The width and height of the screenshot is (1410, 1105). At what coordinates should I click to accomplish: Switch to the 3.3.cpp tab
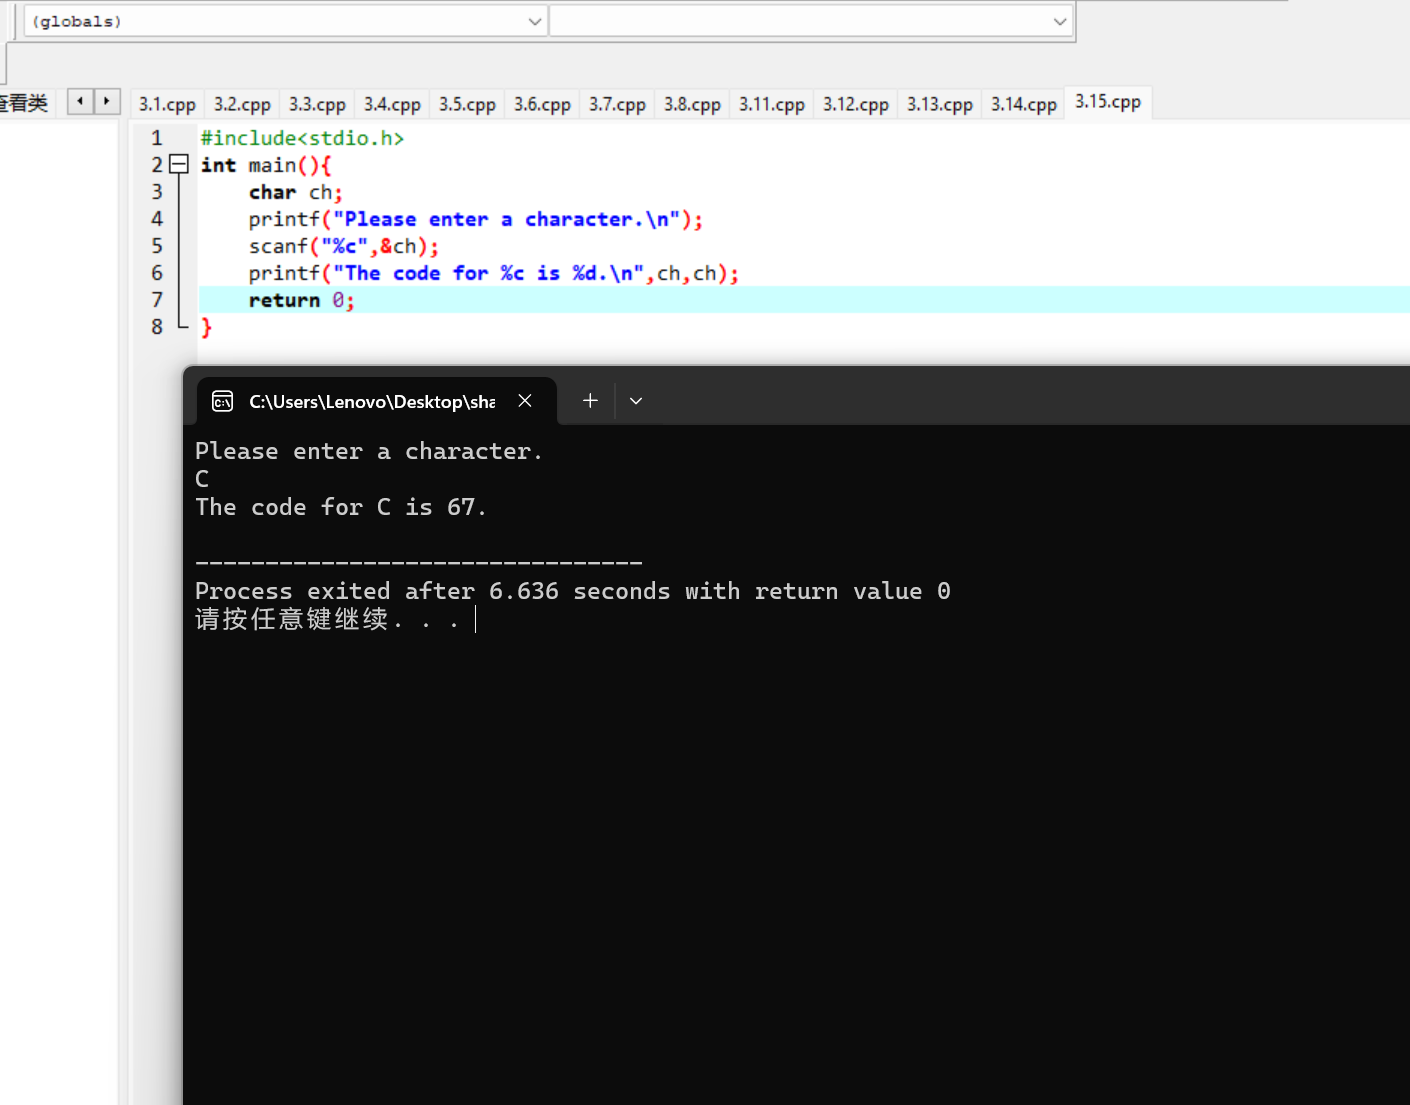[x=317, y=104]
